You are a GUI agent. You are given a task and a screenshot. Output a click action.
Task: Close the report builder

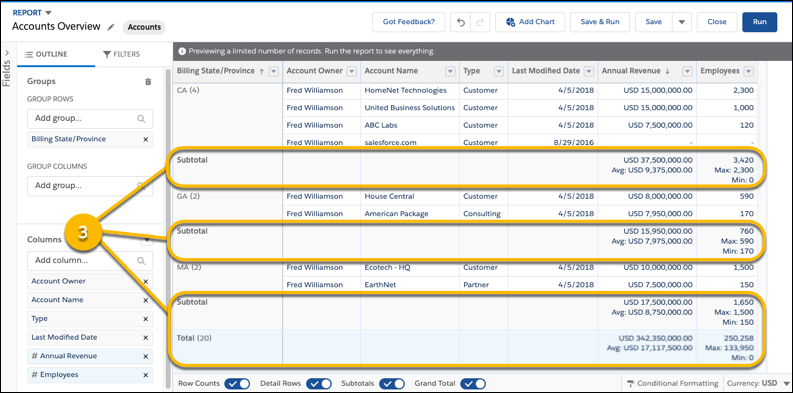pyautogui.click(x=717, y=22)
